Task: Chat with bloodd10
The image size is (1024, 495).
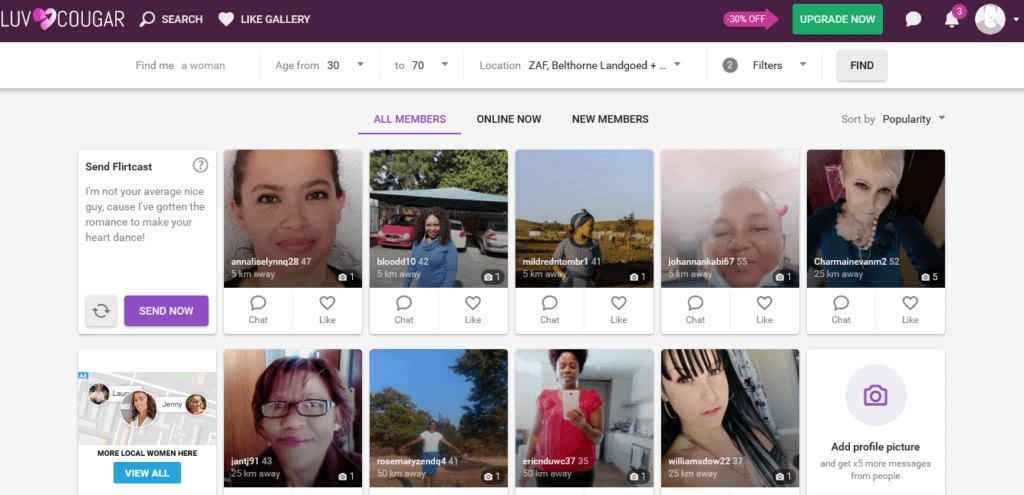Action: (404, 310)
